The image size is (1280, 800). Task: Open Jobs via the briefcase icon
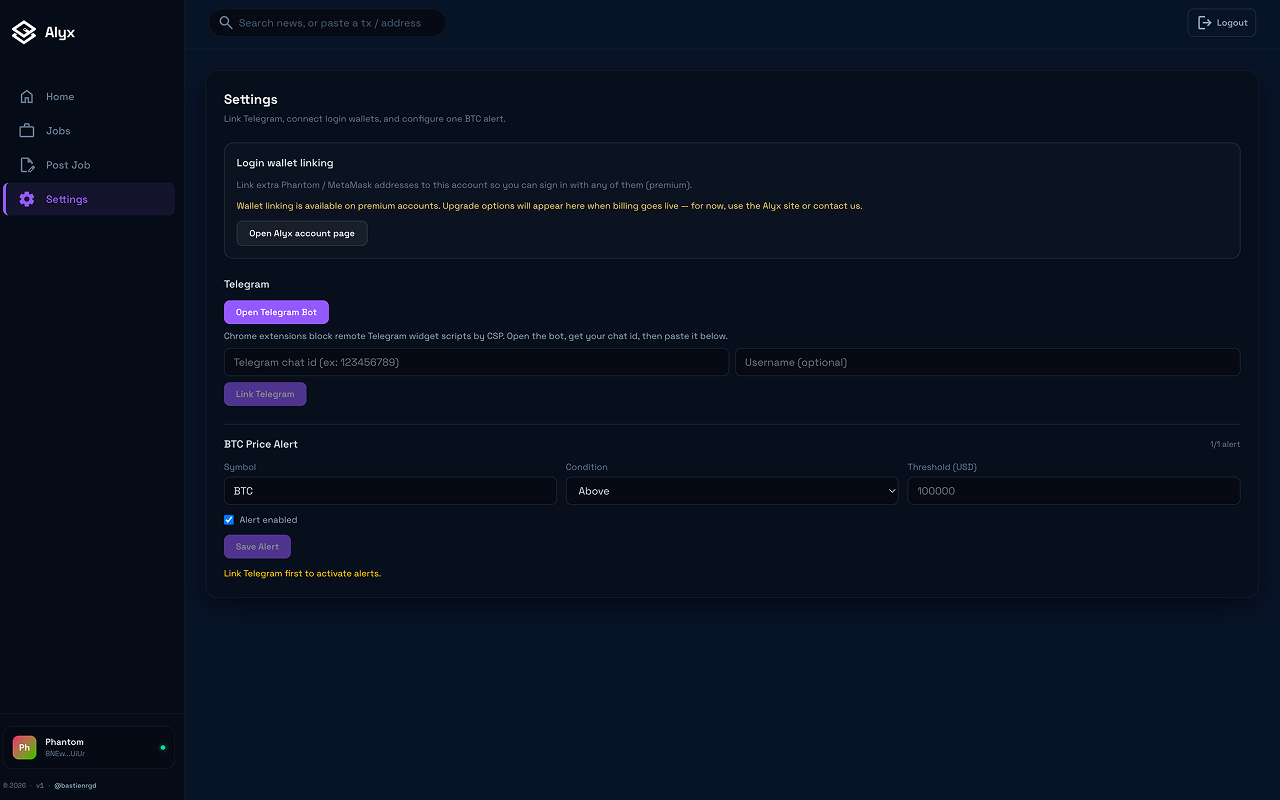pos(27,131)
